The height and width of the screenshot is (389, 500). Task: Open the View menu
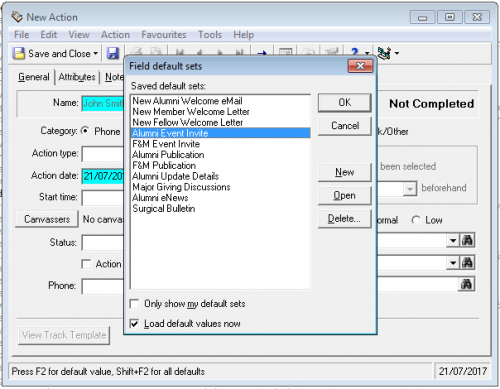coord(79,35)
